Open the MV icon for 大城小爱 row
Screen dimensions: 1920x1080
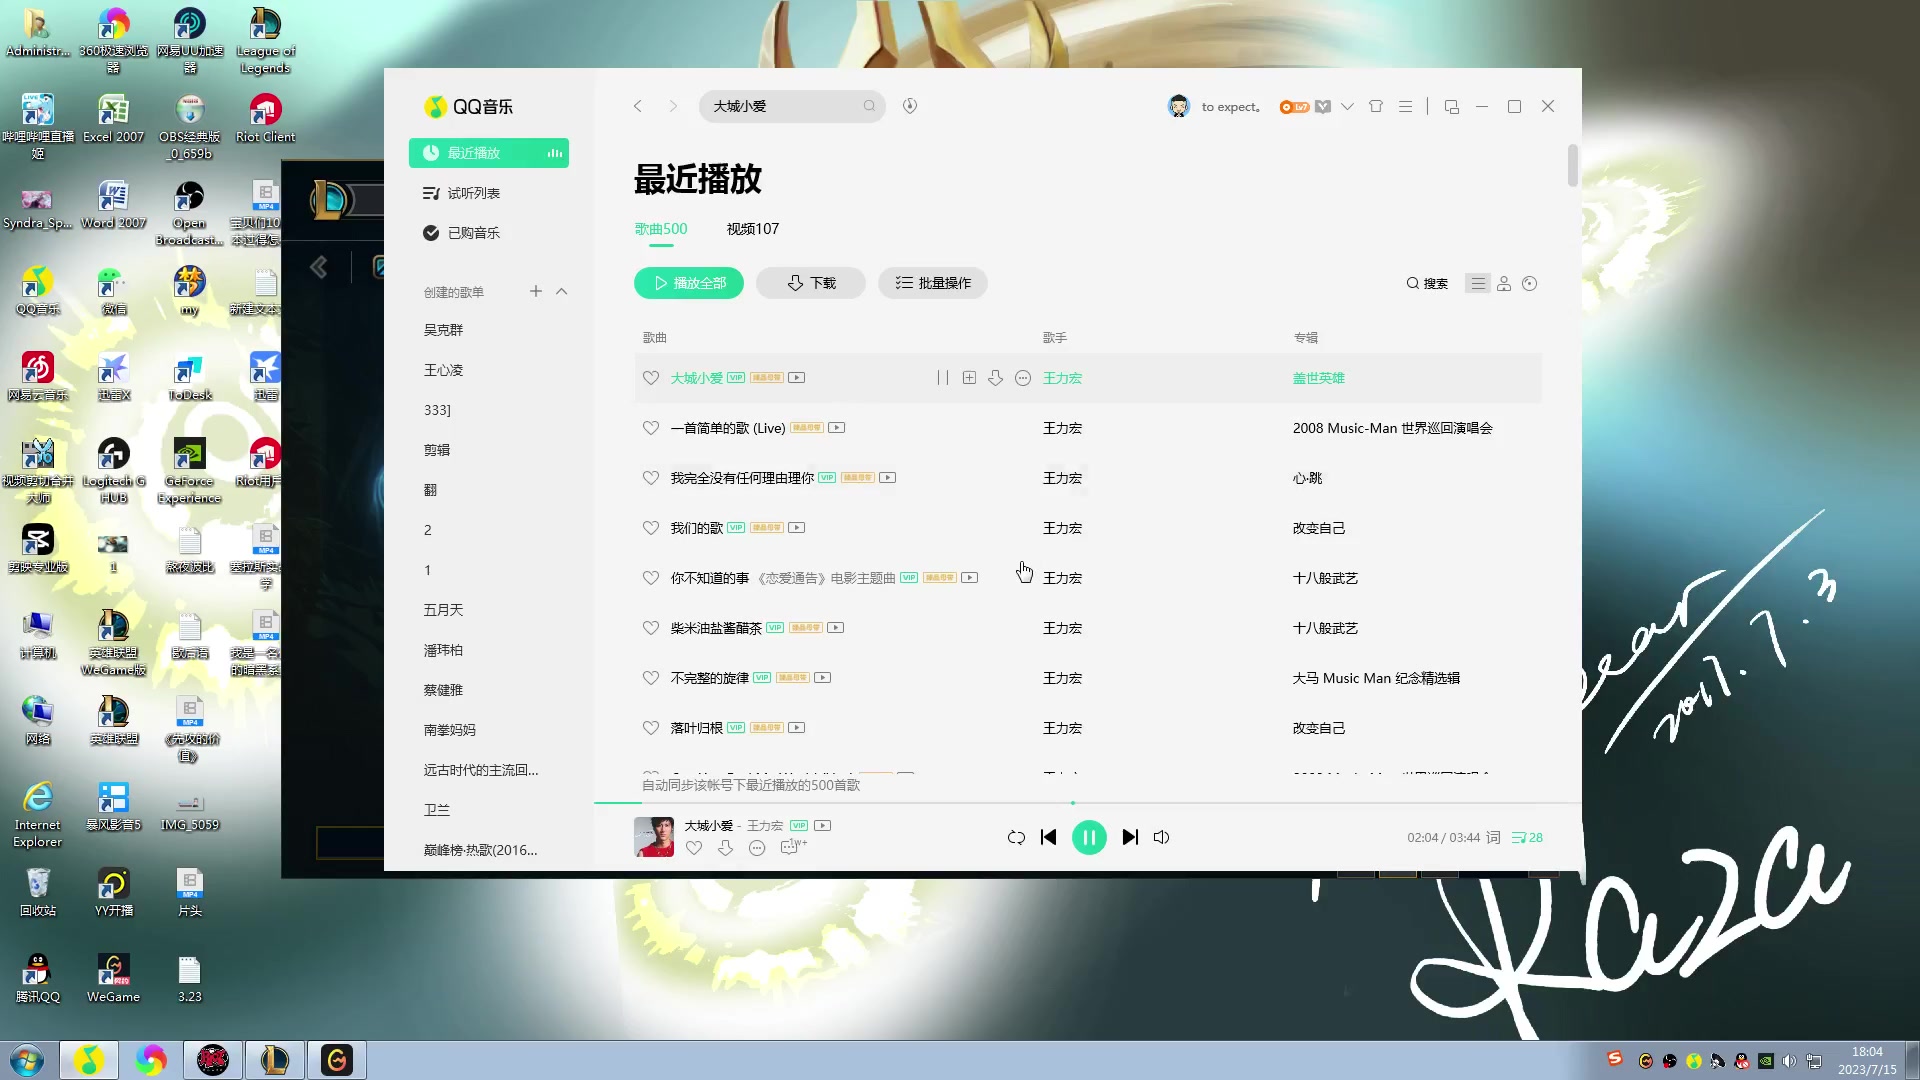(x=797, y=378)
